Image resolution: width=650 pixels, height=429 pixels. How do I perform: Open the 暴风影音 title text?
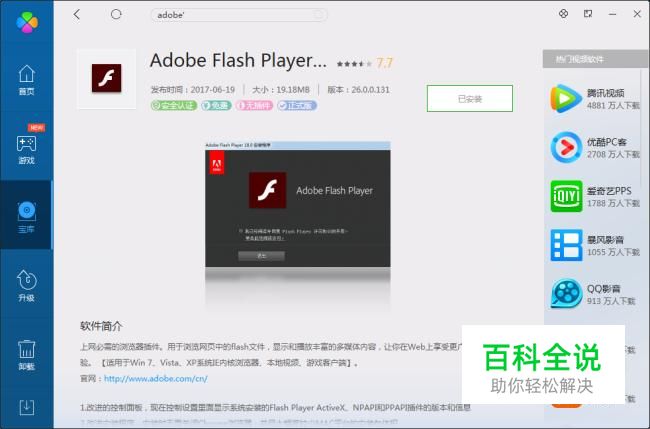coord(605,240)
